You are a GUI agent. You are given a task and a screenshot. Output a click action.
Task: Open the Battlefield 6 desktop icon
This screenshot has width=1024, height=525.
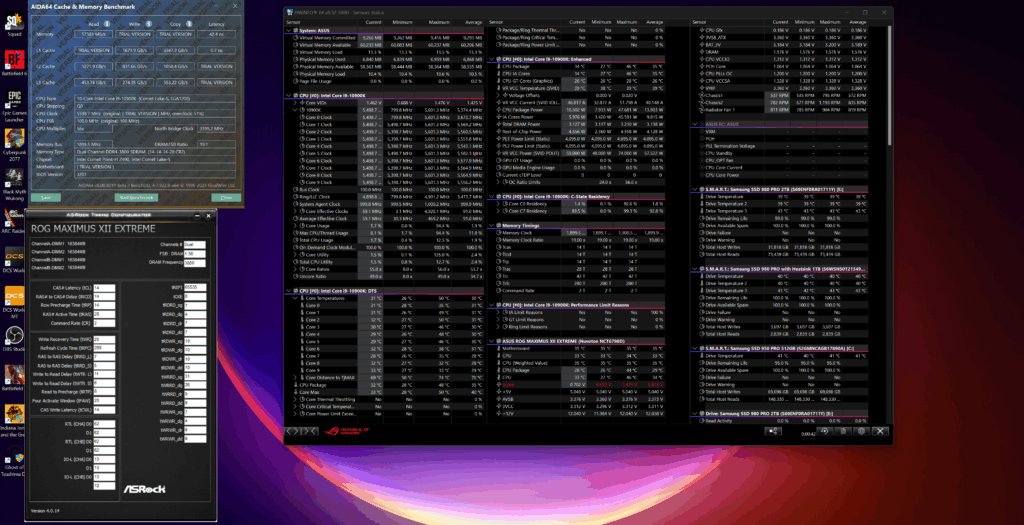[14, 63]
